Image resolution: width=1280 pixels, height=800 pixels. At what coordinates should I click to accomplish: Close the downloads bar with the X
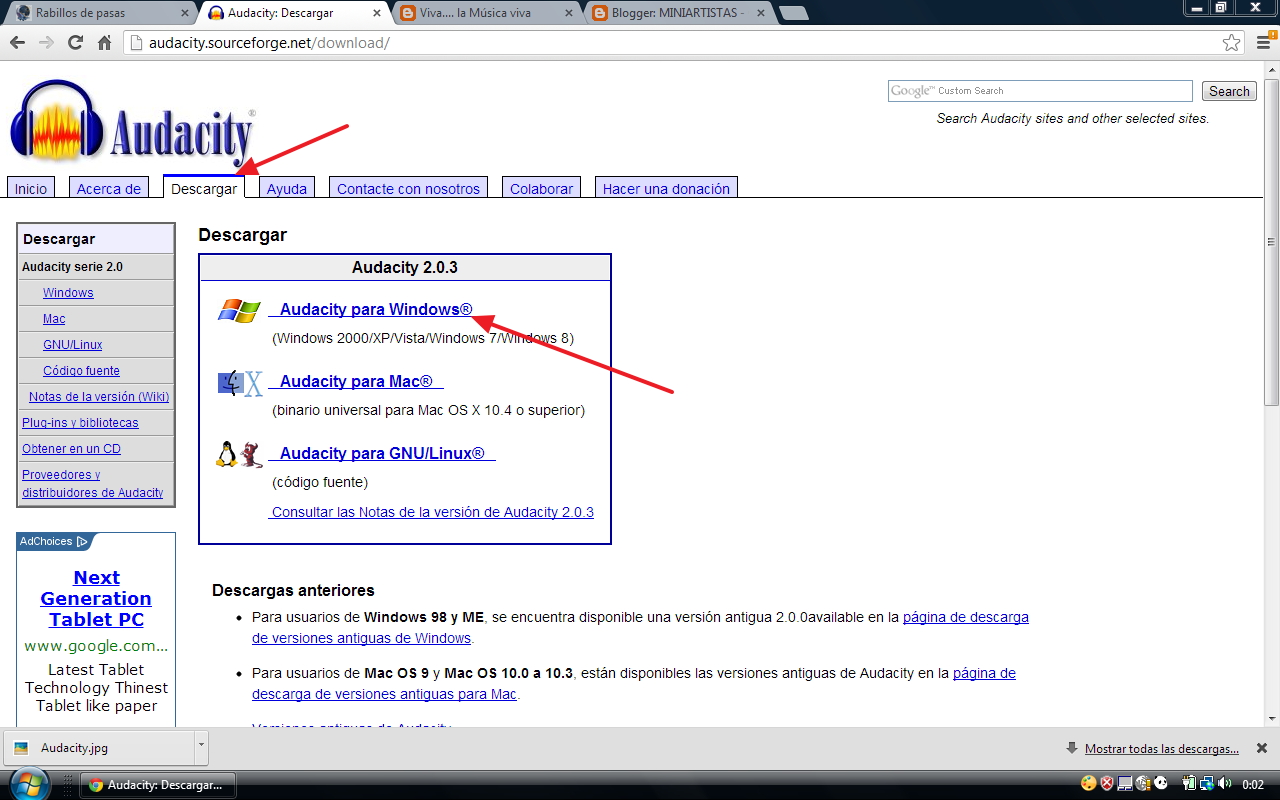click(1262, 748)
